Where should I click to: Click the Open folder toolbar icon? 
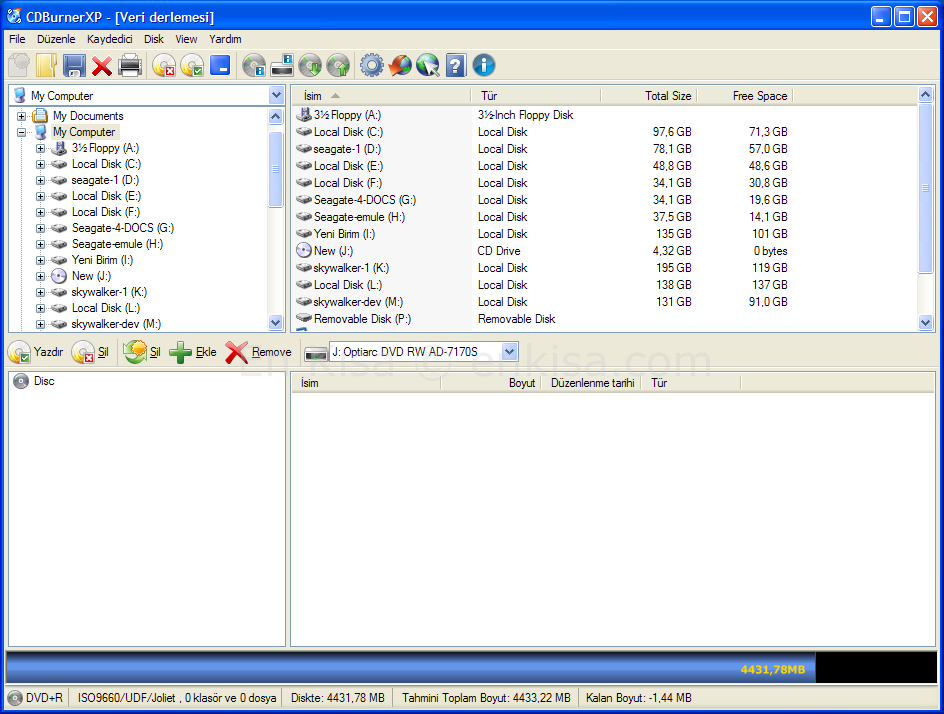[x=46, y=65]
